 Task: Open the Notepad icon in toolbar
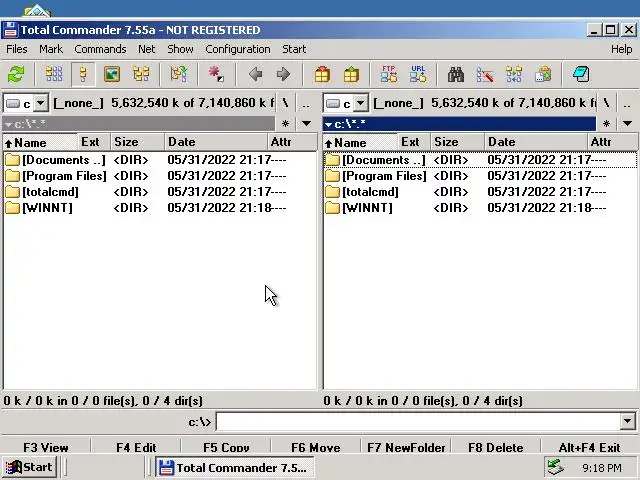[581, 75]
